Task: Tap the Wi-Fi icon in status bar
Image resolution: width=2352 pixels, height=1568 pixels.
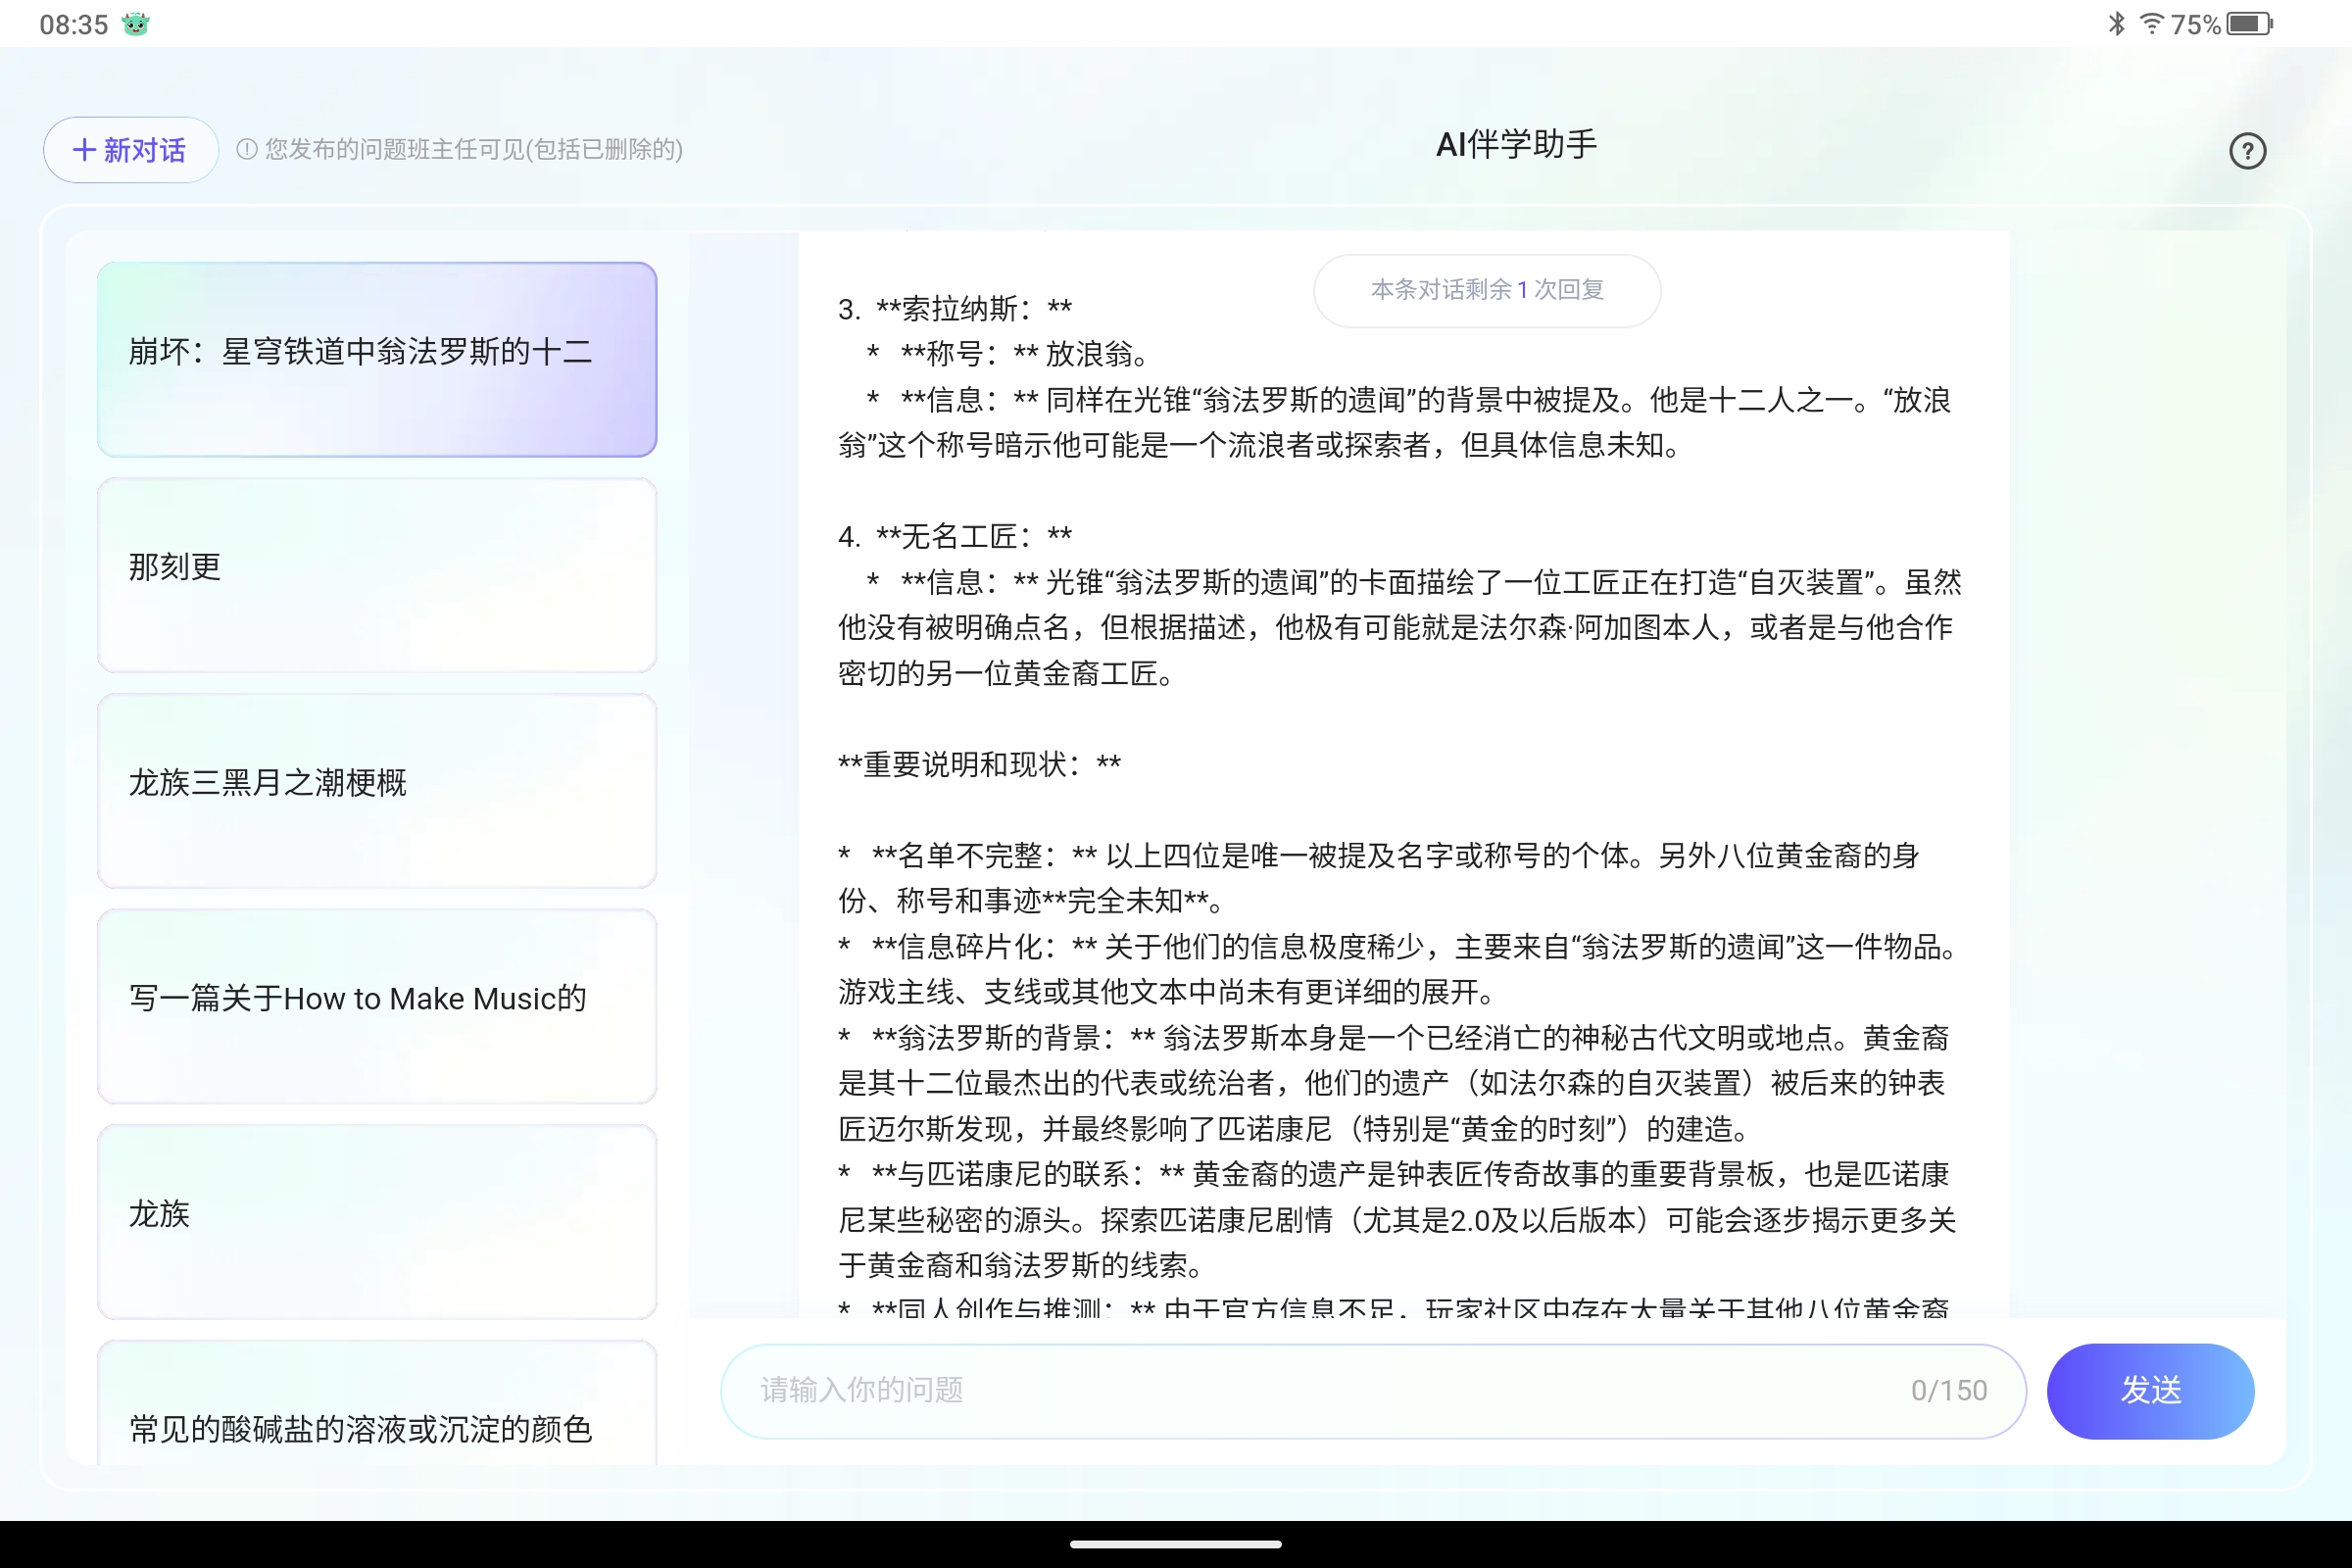Action: pos(2151,23)
